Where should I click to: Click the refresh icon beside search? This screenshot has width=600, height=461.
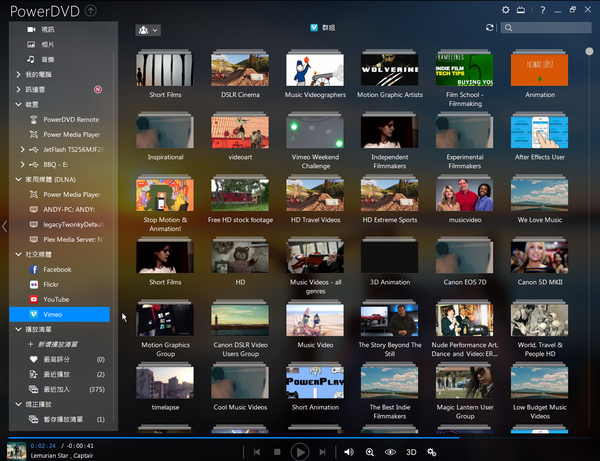pos(490,28)
